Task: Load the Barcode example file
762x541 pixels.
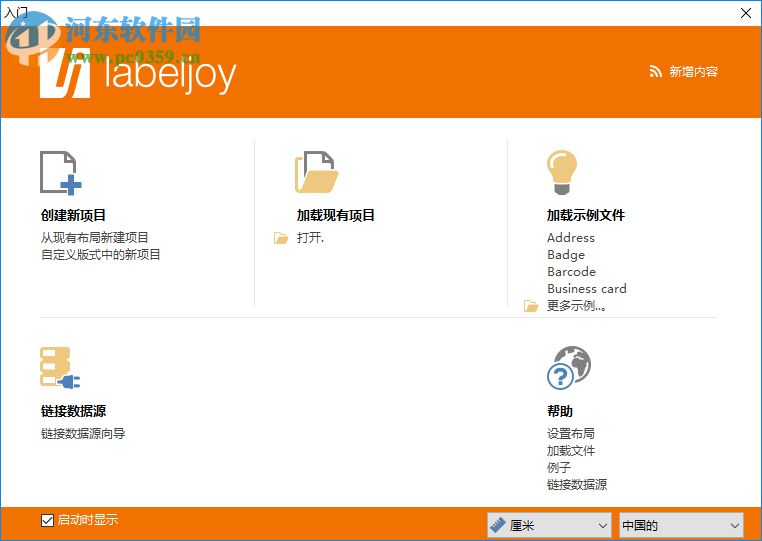Action: click(572, 272)
